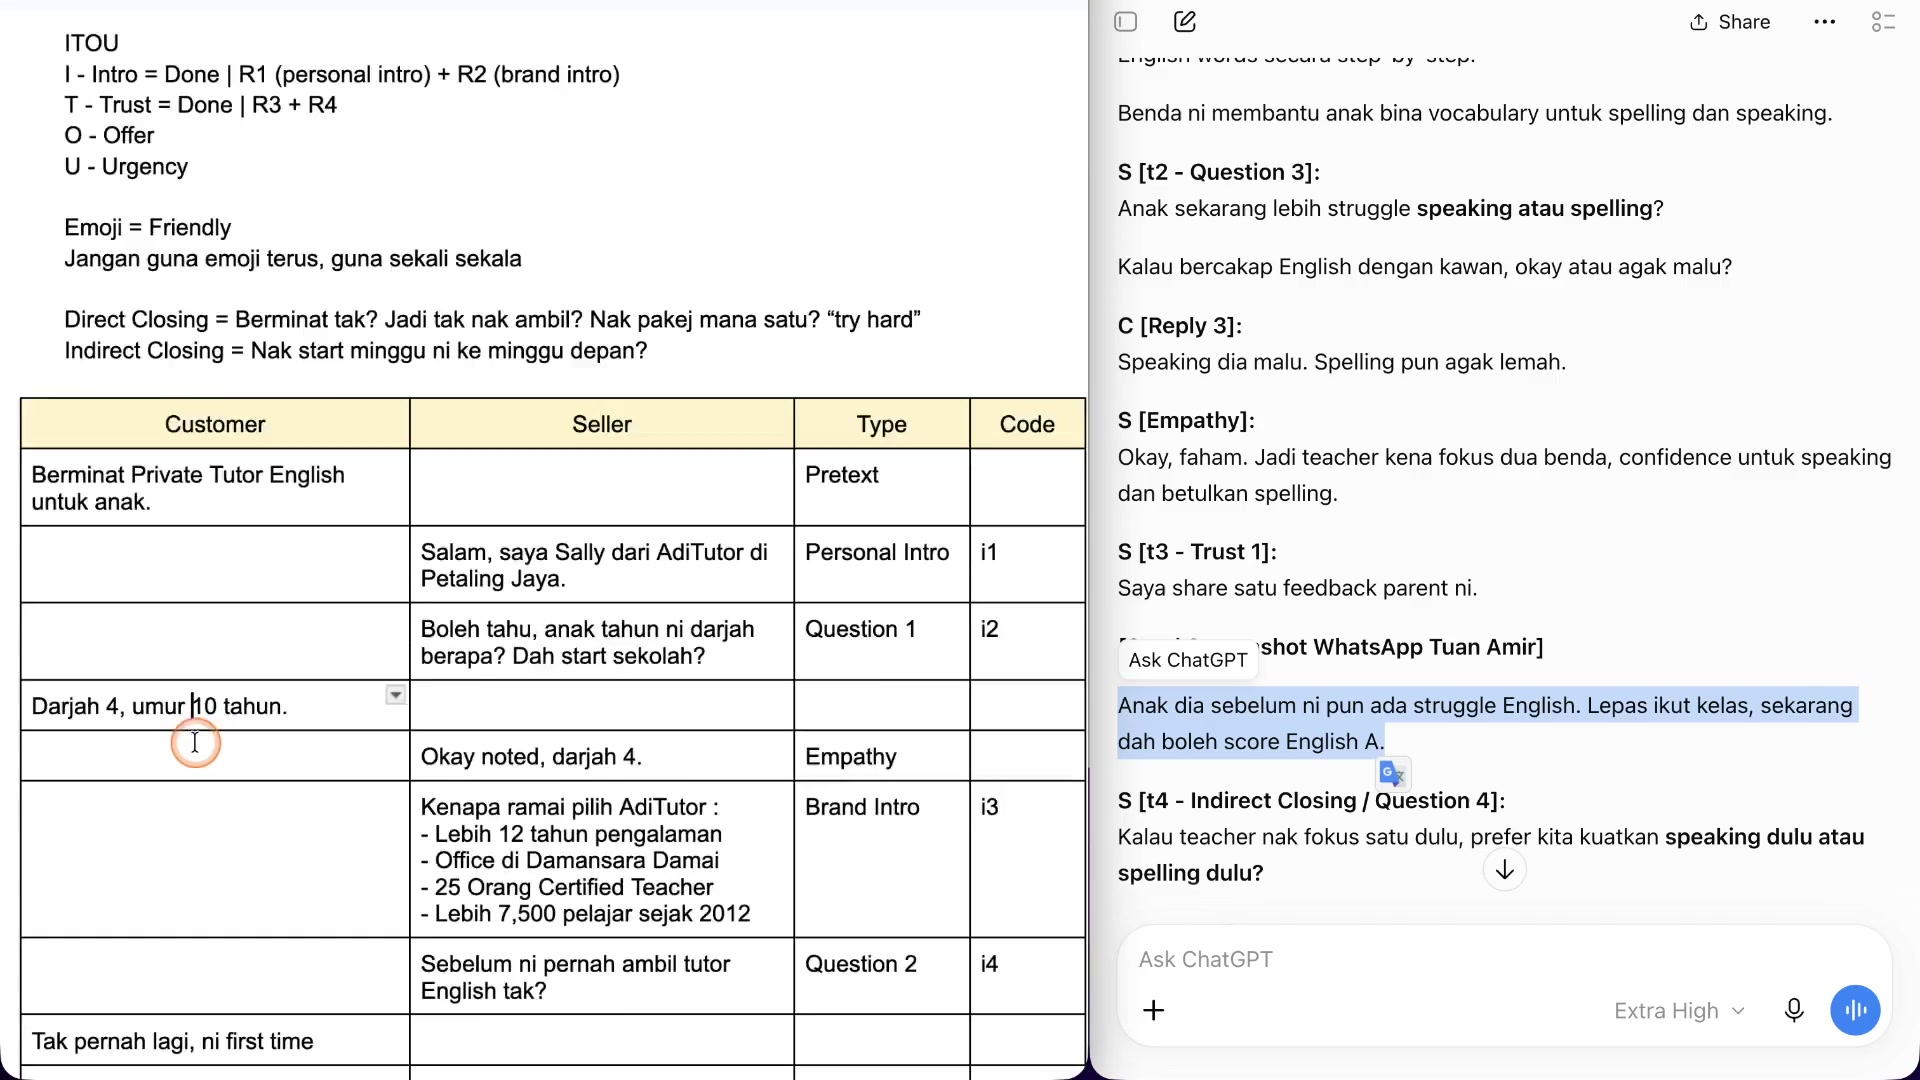Click the Google Translate floating icon

[x=1392, y=773]
